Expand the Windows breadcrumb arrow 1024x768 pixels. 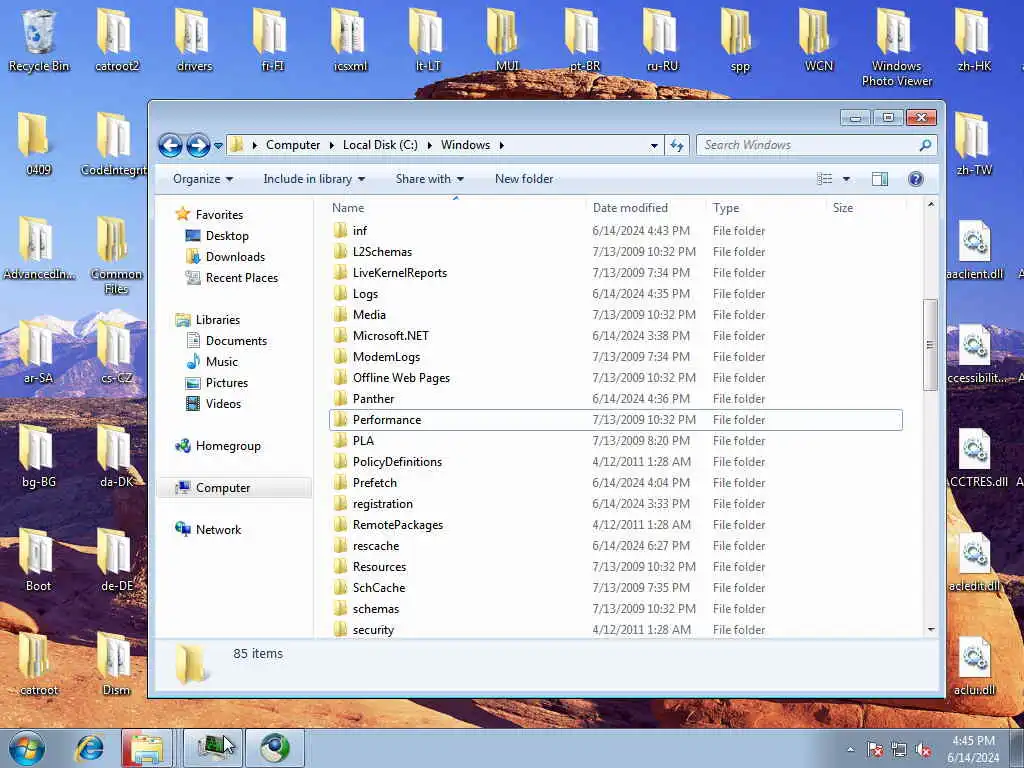pos(502,145)
